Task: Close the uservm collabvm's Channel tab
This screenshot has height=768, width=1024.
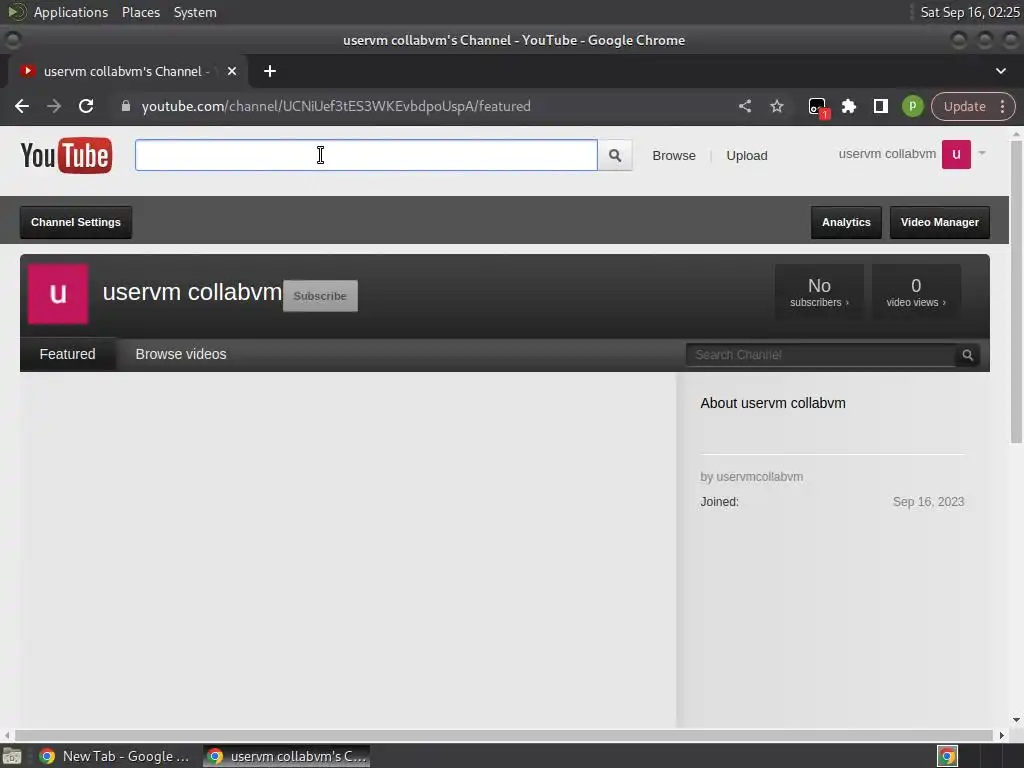Action: 232,71
